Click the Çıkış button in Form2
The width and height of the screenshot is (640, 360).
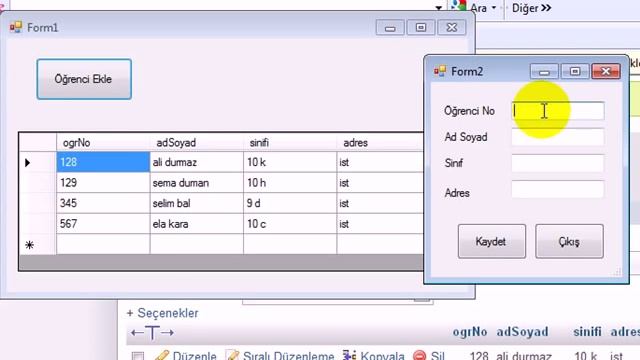point(569,241)
